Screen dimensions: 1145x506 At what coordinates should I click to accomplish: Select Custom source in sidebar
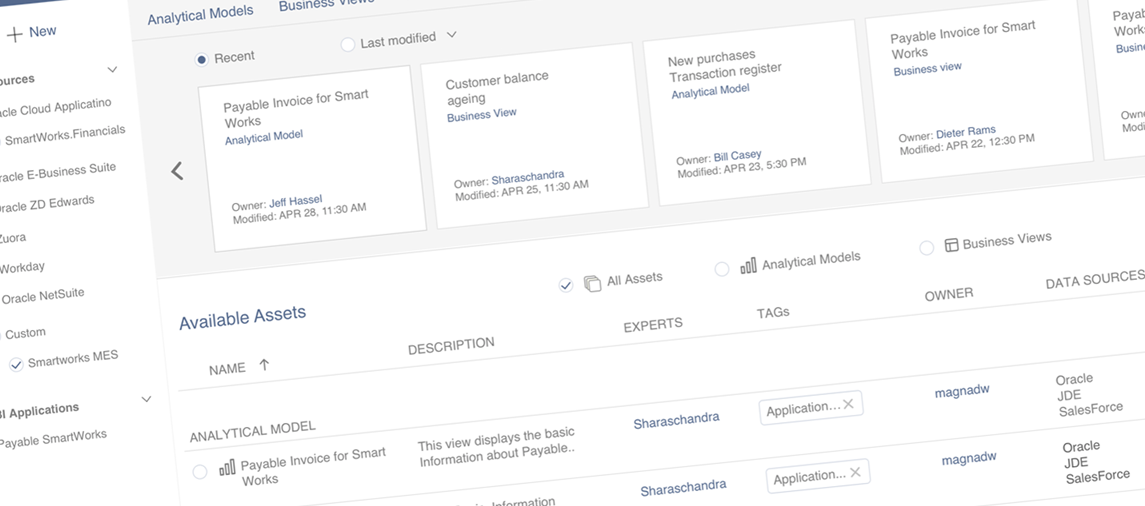click(25, 334)
